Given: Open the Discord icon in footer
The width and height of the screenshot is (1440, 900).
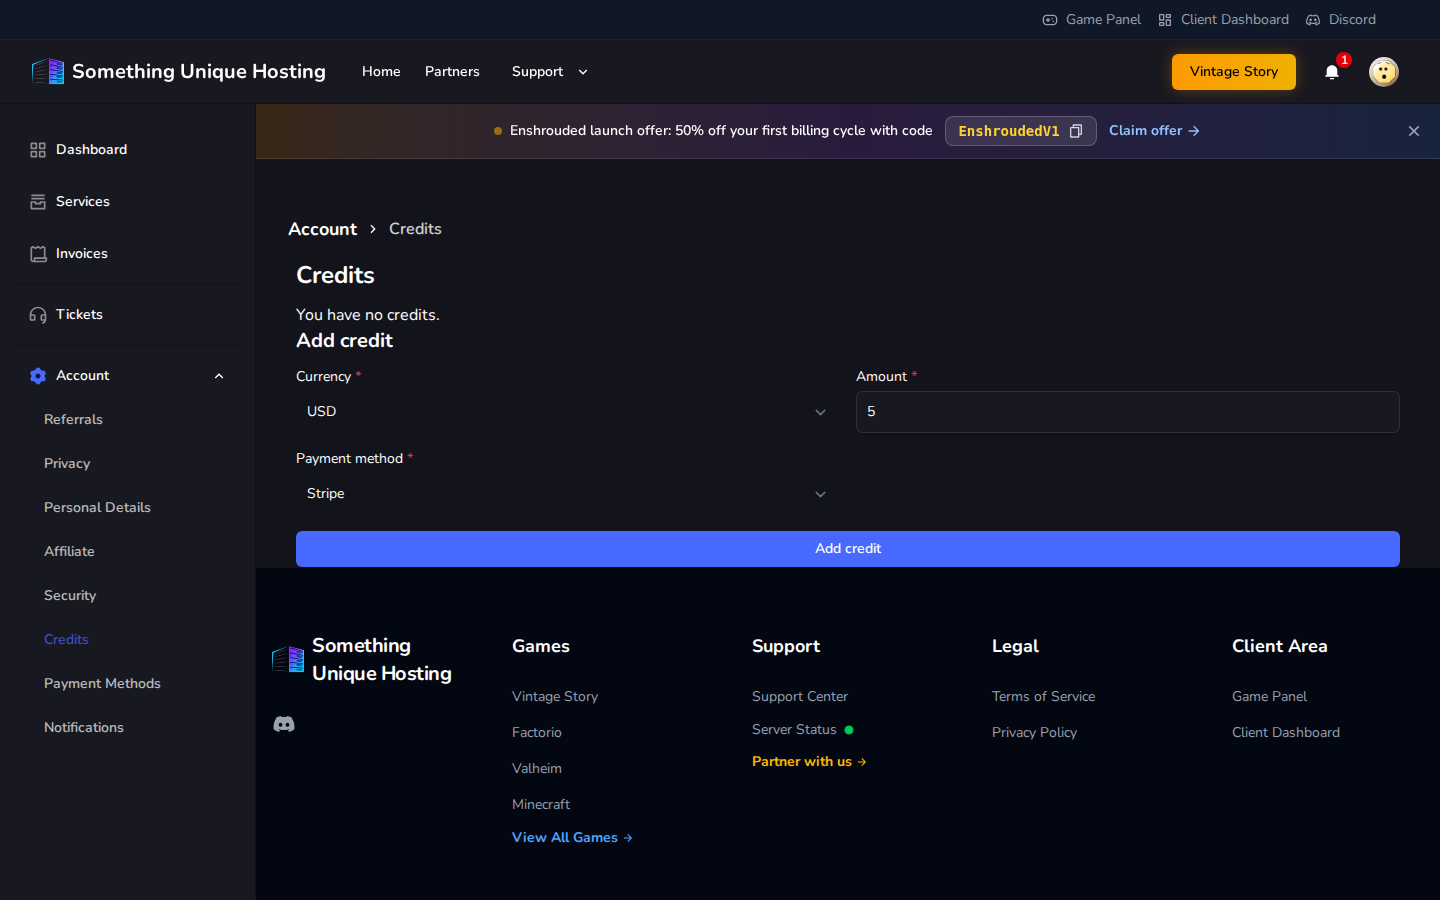Looking at the screenshot, I should pyautogui.click(x=284, y=724).
